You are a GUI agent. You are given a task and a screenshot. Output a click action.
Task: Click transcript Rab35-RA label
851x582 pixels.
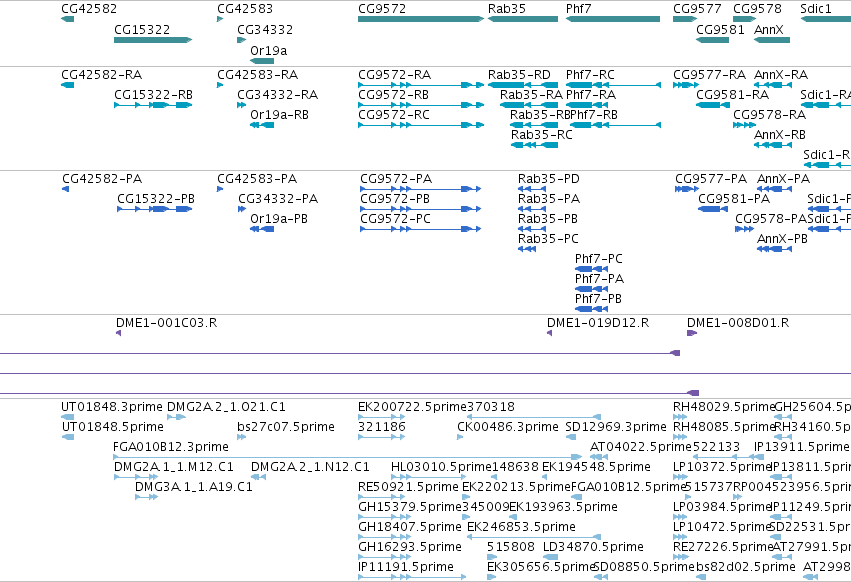[x=531, y=95]
